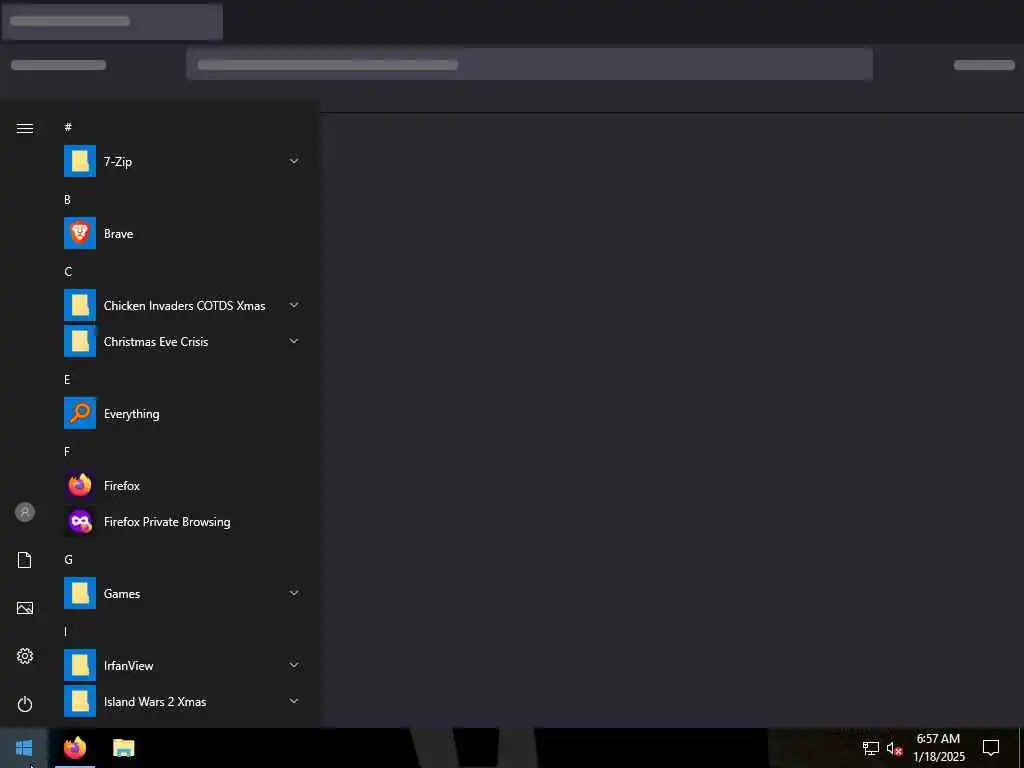Open the 7-Zip folder icon
Screen dimensions: 1024x768
pos(80,161)
